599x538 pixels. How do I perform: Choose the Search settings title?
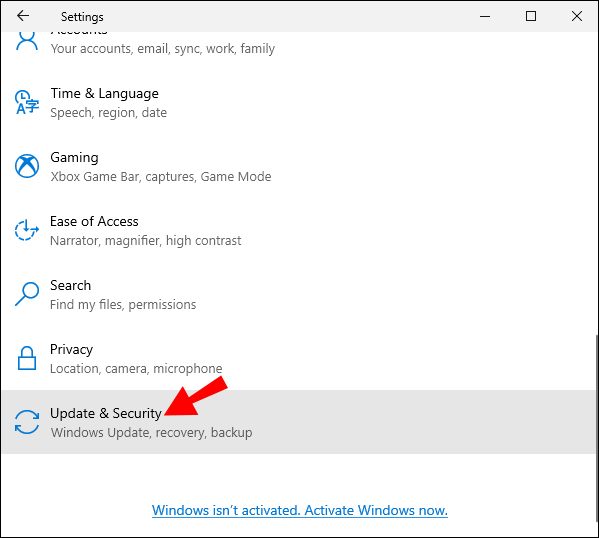click(x=71, y=285)
